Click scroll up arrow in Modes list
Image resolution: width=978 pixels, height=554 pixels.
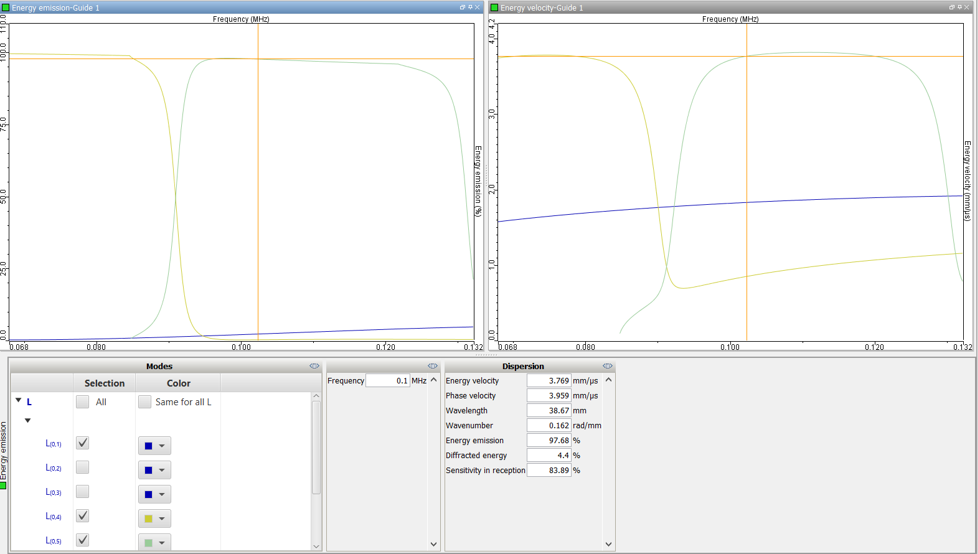(x=316, y=396)
